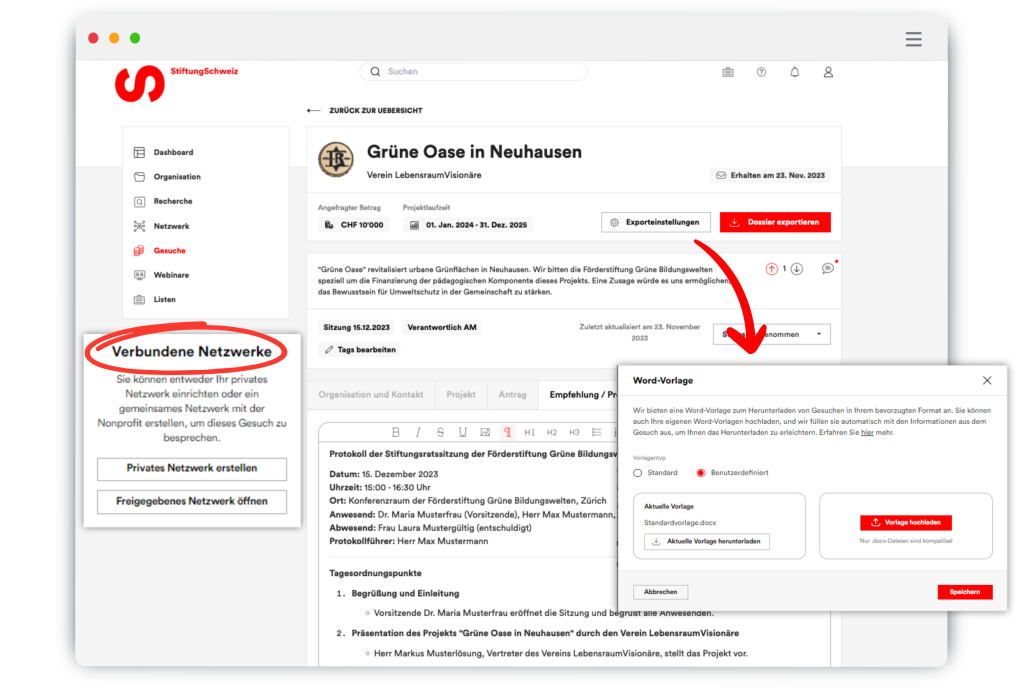Open the hamburger menu
Image resolution: width=1024 pixels, height=691 pixels.
(x=913, y=39)
